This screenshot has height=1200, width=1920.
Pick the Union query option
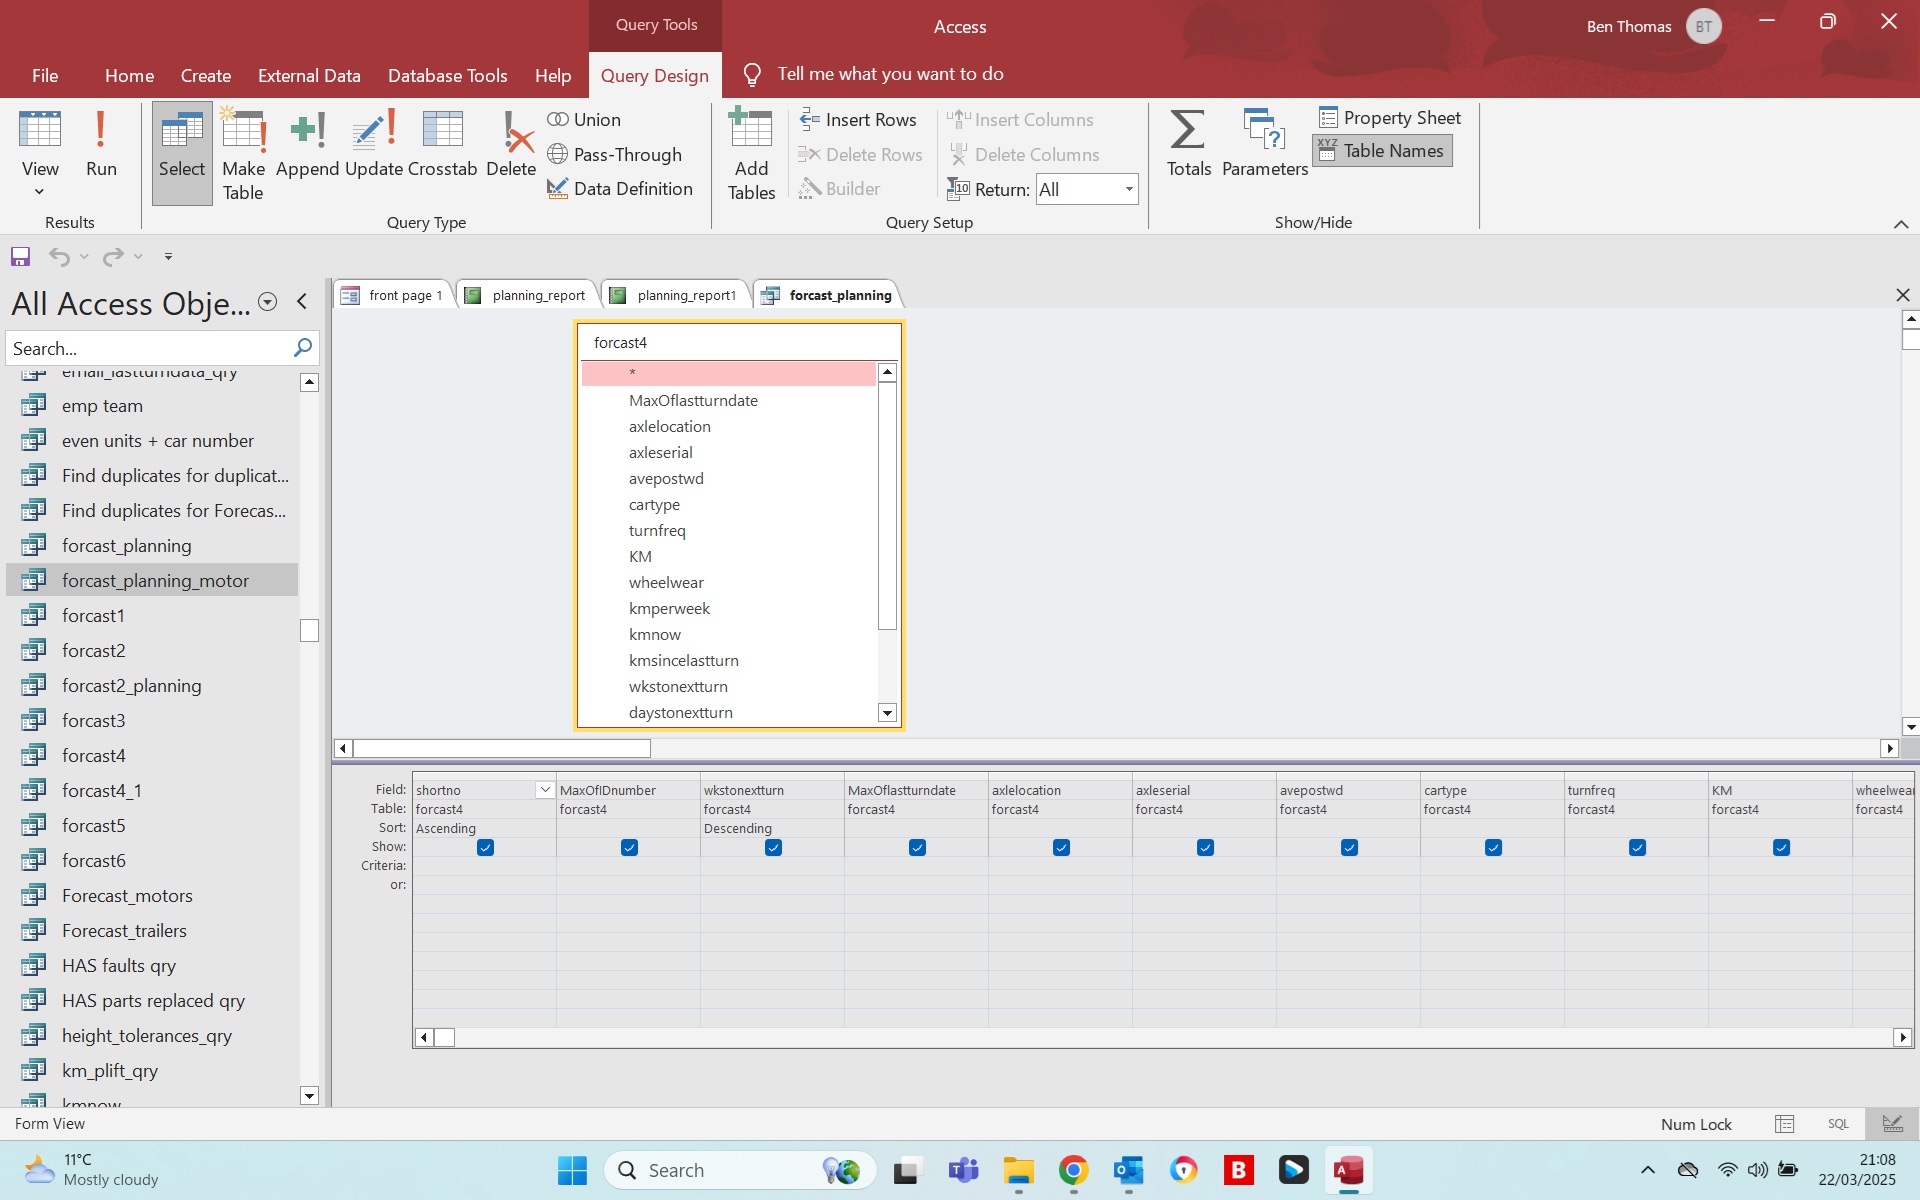(x=585, y=120)
